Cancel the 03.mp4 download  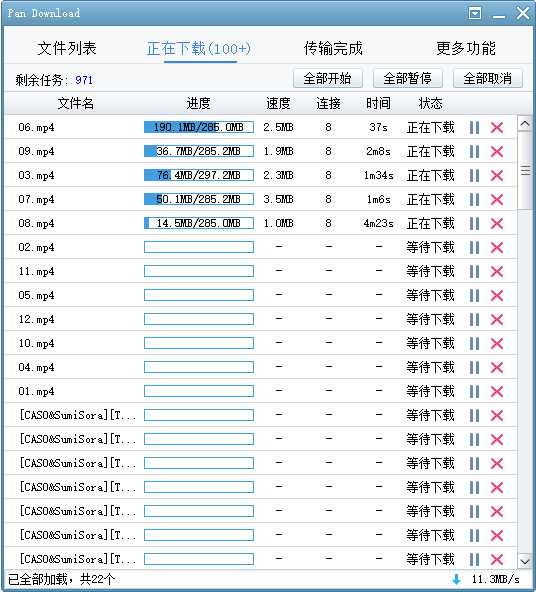tap(497, 176)
